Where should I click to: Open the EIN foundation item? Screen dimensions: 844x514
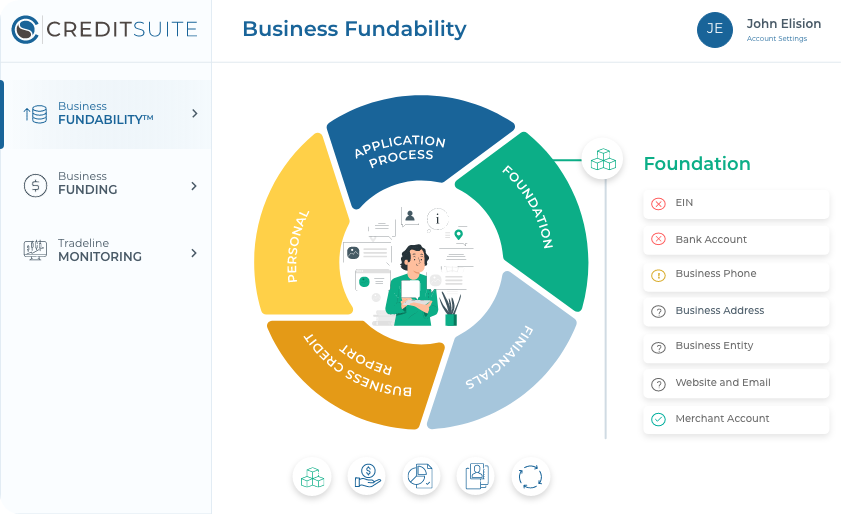(736, 204)
